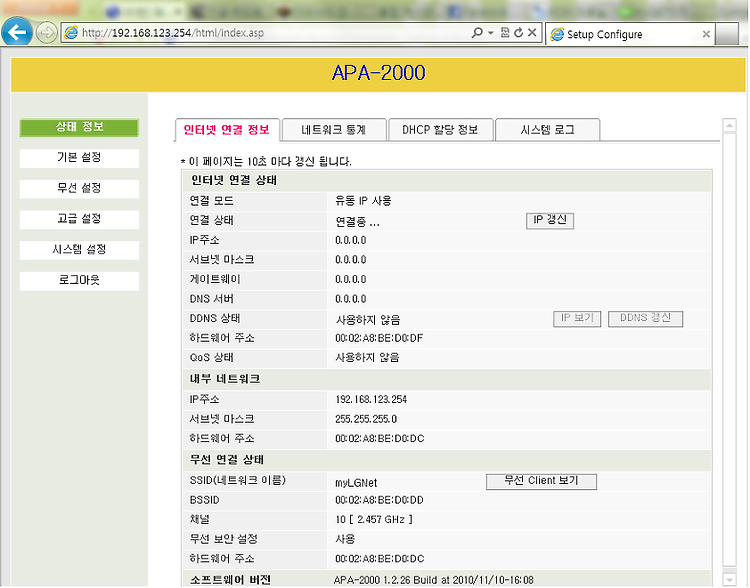Open a new browser tab
The width and height of the screenshot is (750, 588).
coord(727,34)
